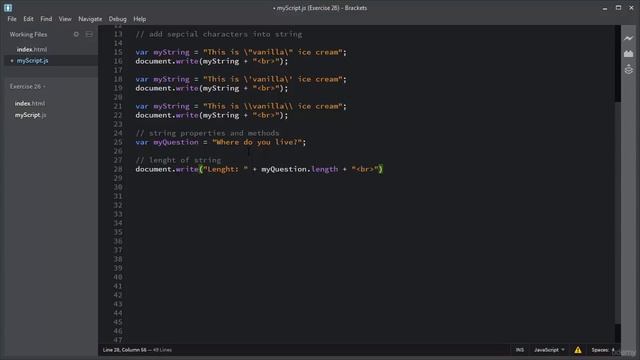The width and height of the screenshot is (640, 360).
Task: Open myScript.js in Exercise 26 tree
Action: (x=31, y=115)
